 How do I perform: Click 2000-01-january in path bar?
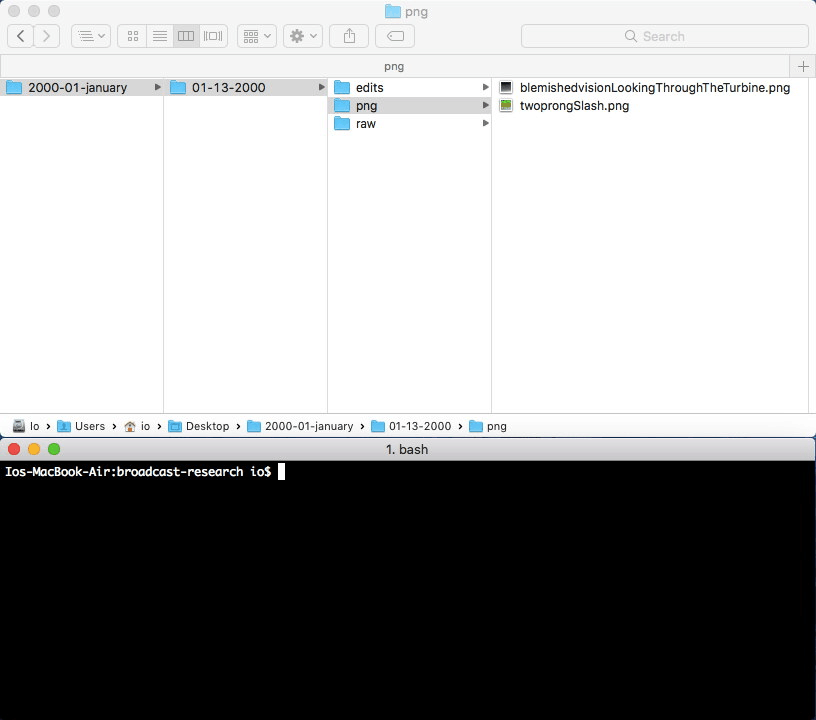pos(300,426)
